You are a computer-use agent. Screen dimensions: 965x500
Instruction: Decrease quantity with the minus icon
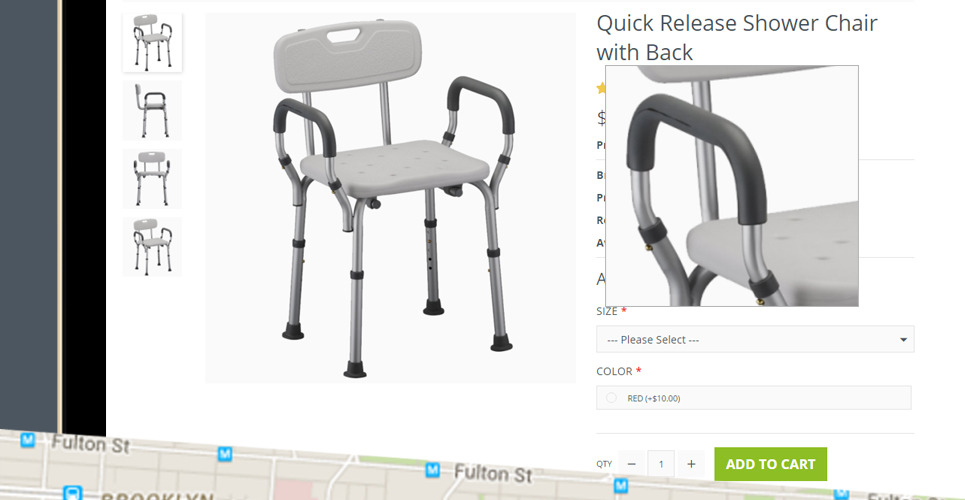tap(632, 464)
